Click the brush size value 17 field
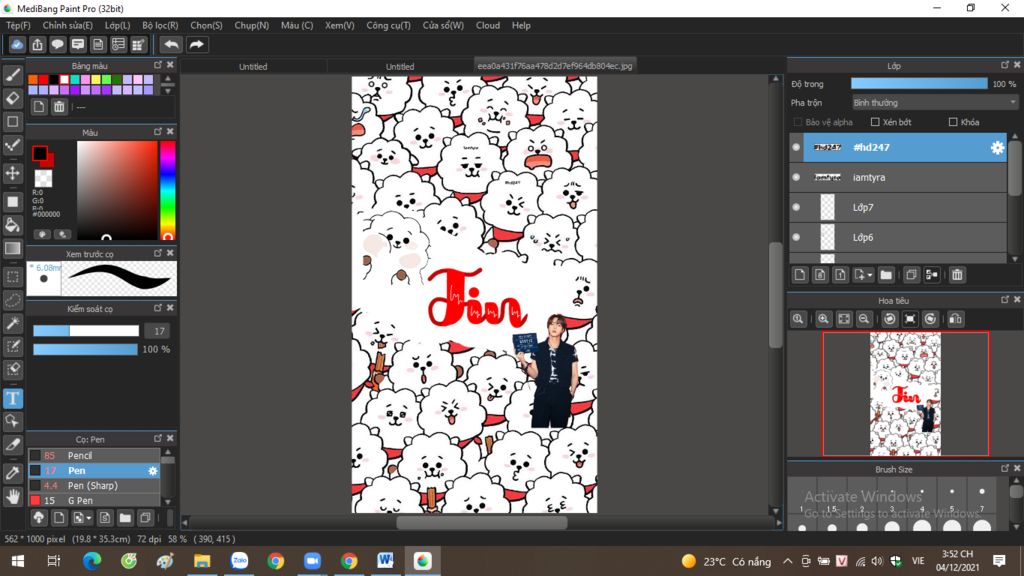This screenshot has height=576, width=1024. (x=159, y=331)
